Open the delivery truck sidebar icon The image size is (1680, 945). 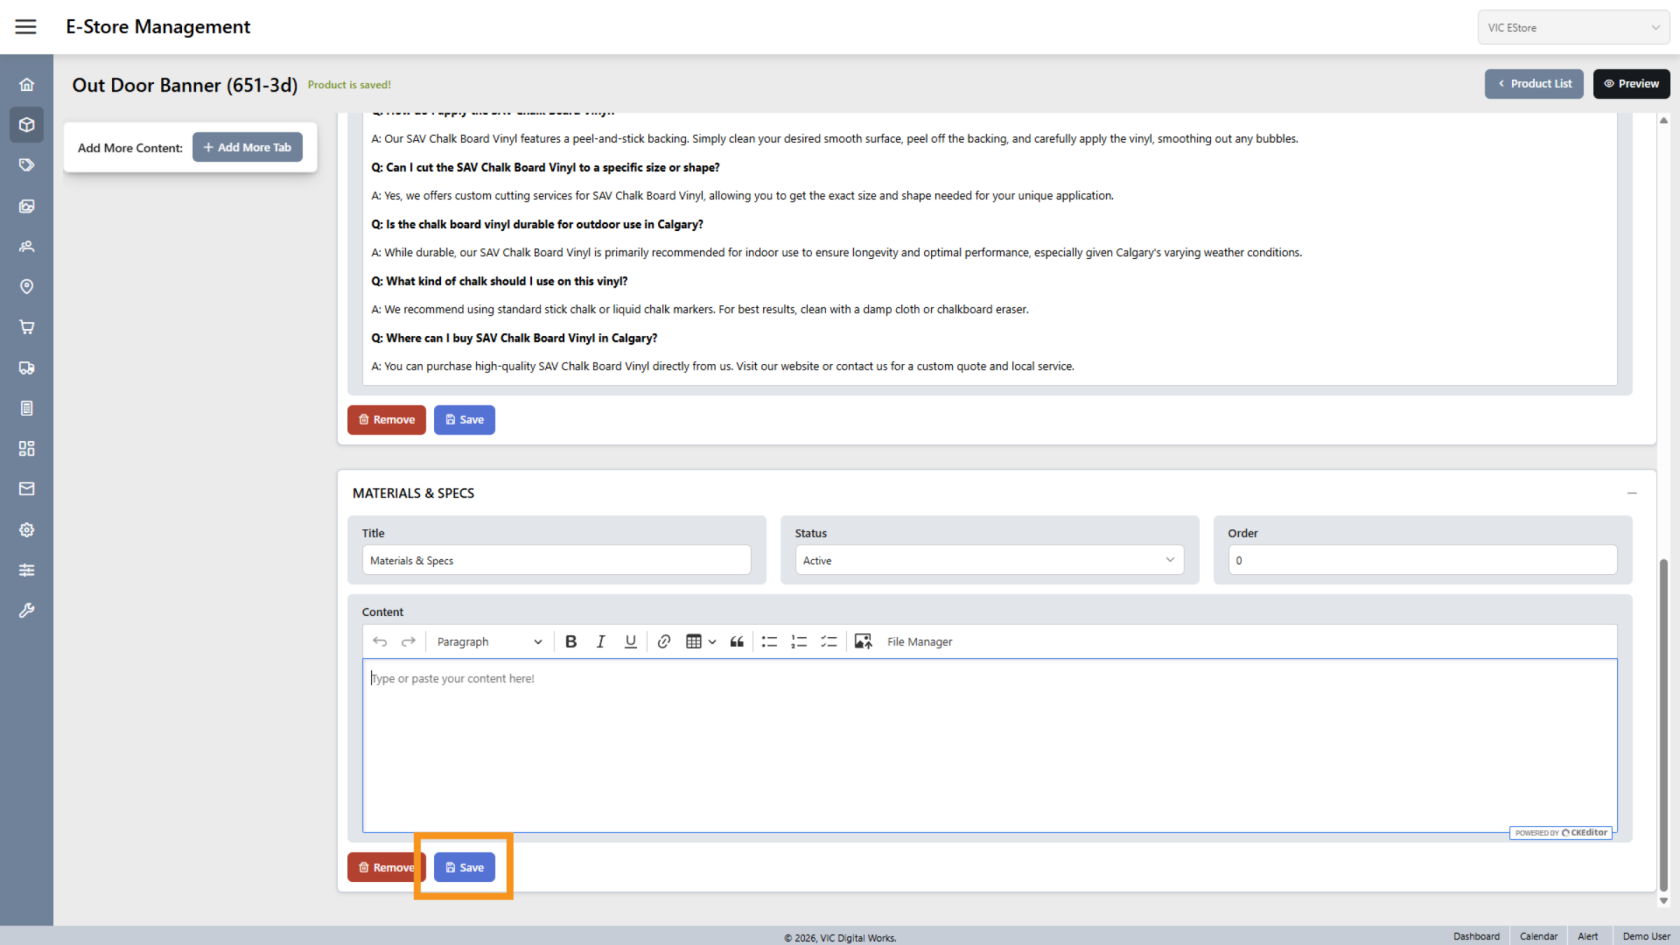[27, 368]
